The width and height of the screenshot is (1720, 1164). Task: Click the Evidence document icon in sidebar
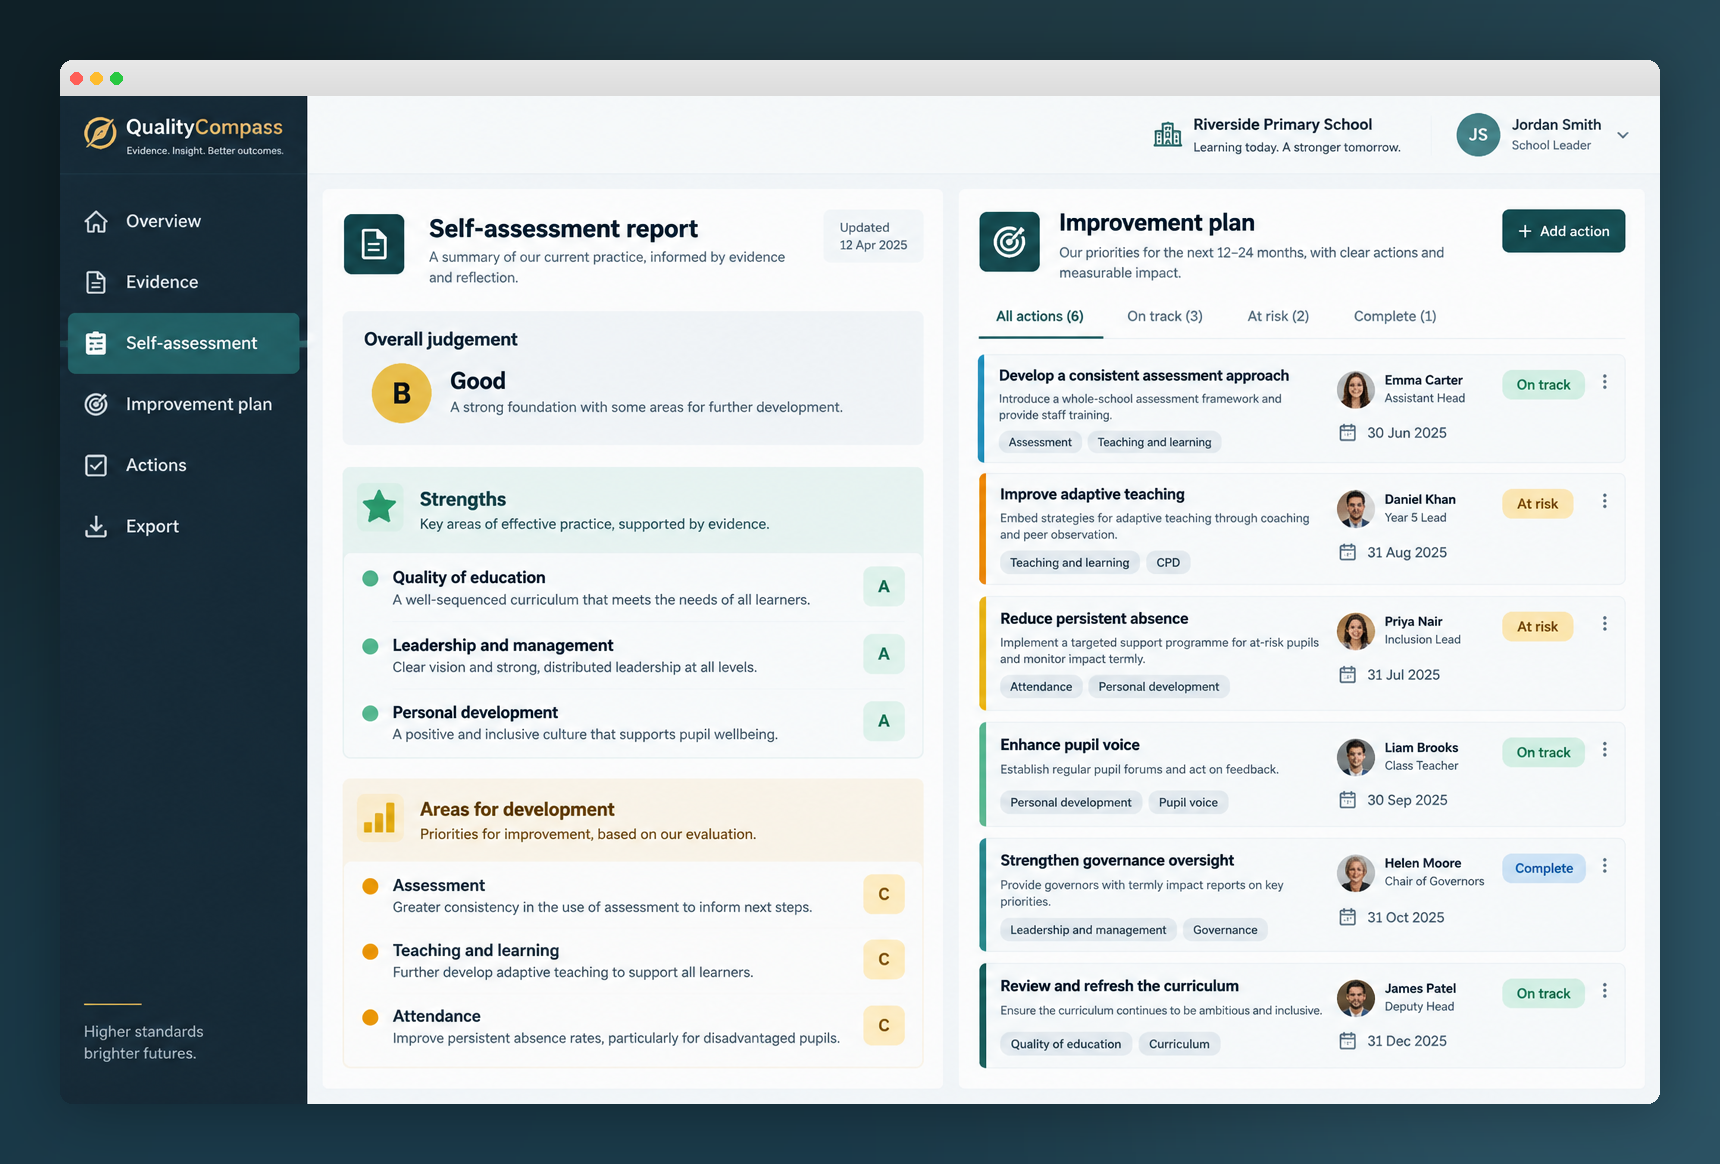tap(96, 282)
